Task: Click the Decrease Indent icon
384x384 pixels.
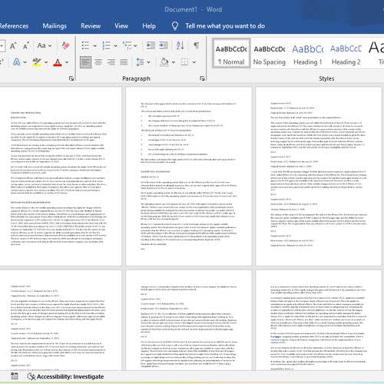Action: pyautogui.click(x=151, y=45)
